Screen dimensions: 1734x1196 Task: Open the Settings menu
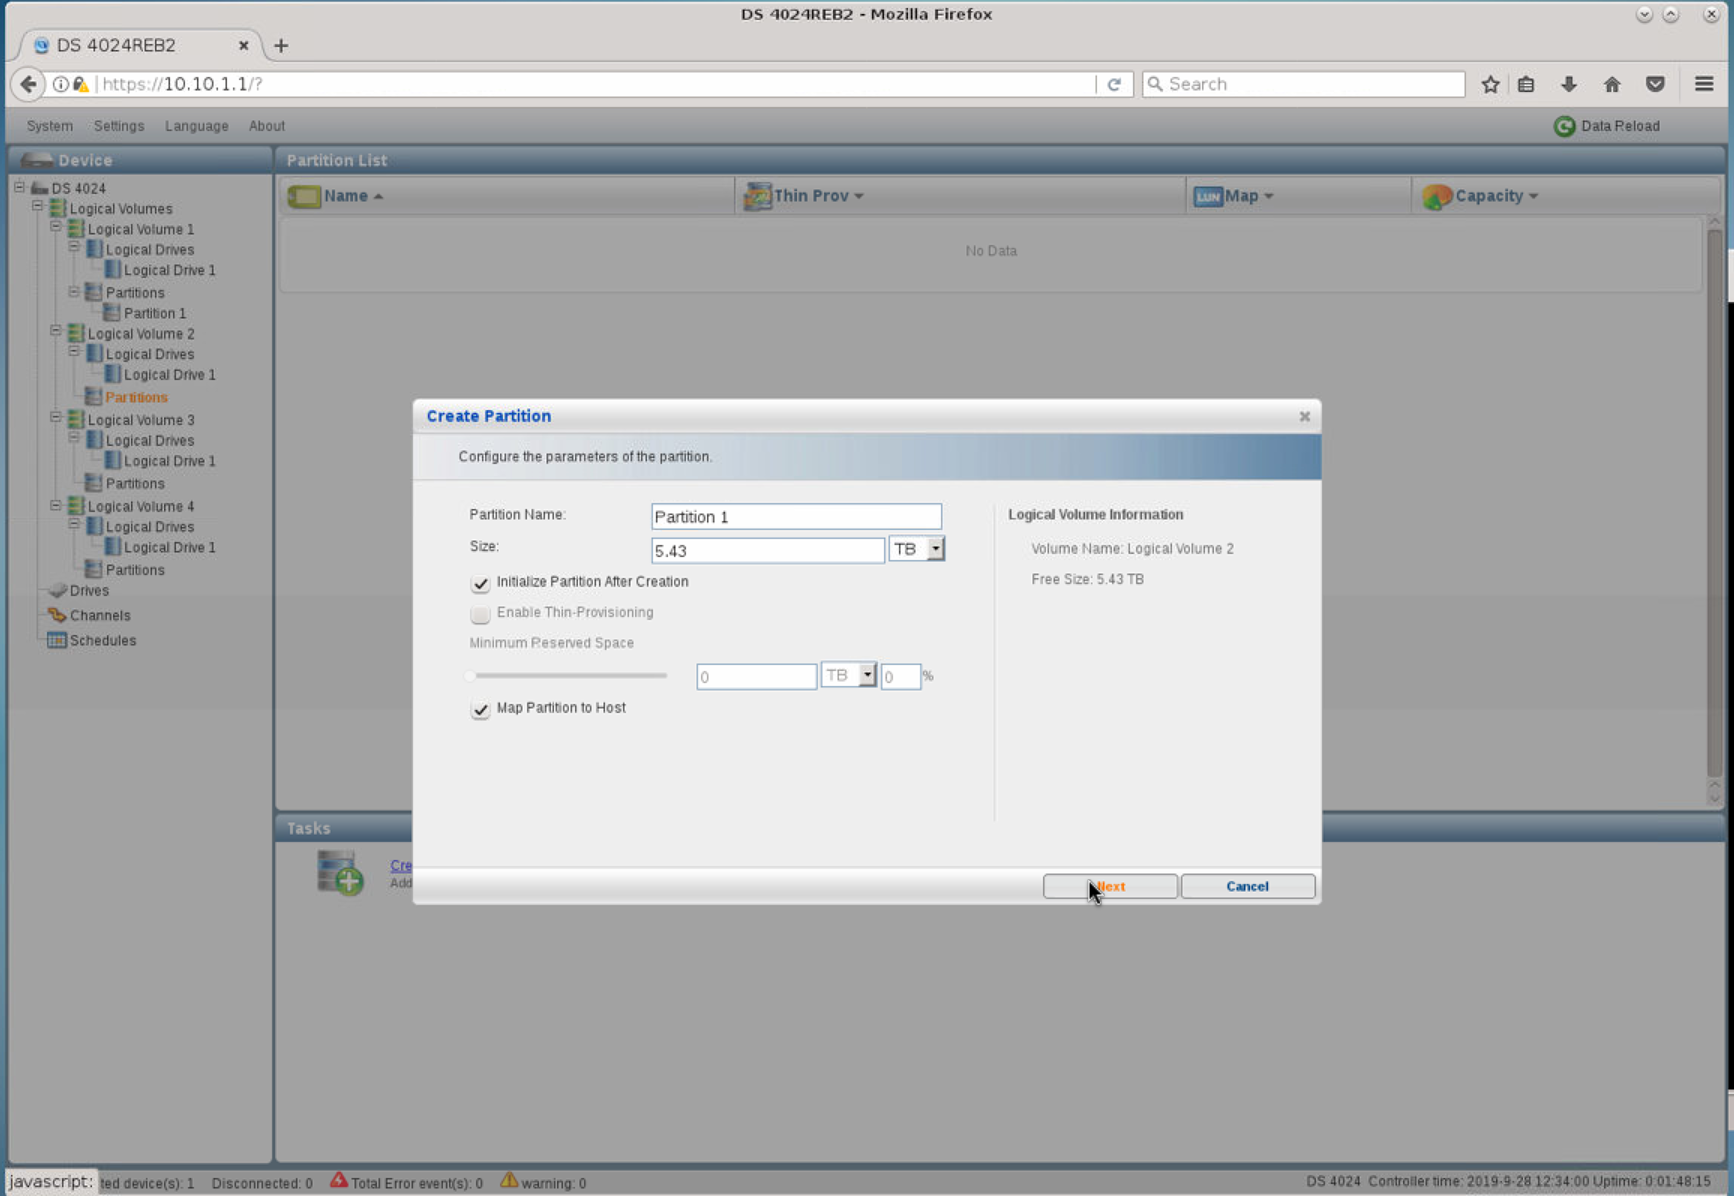click(118, 126)
